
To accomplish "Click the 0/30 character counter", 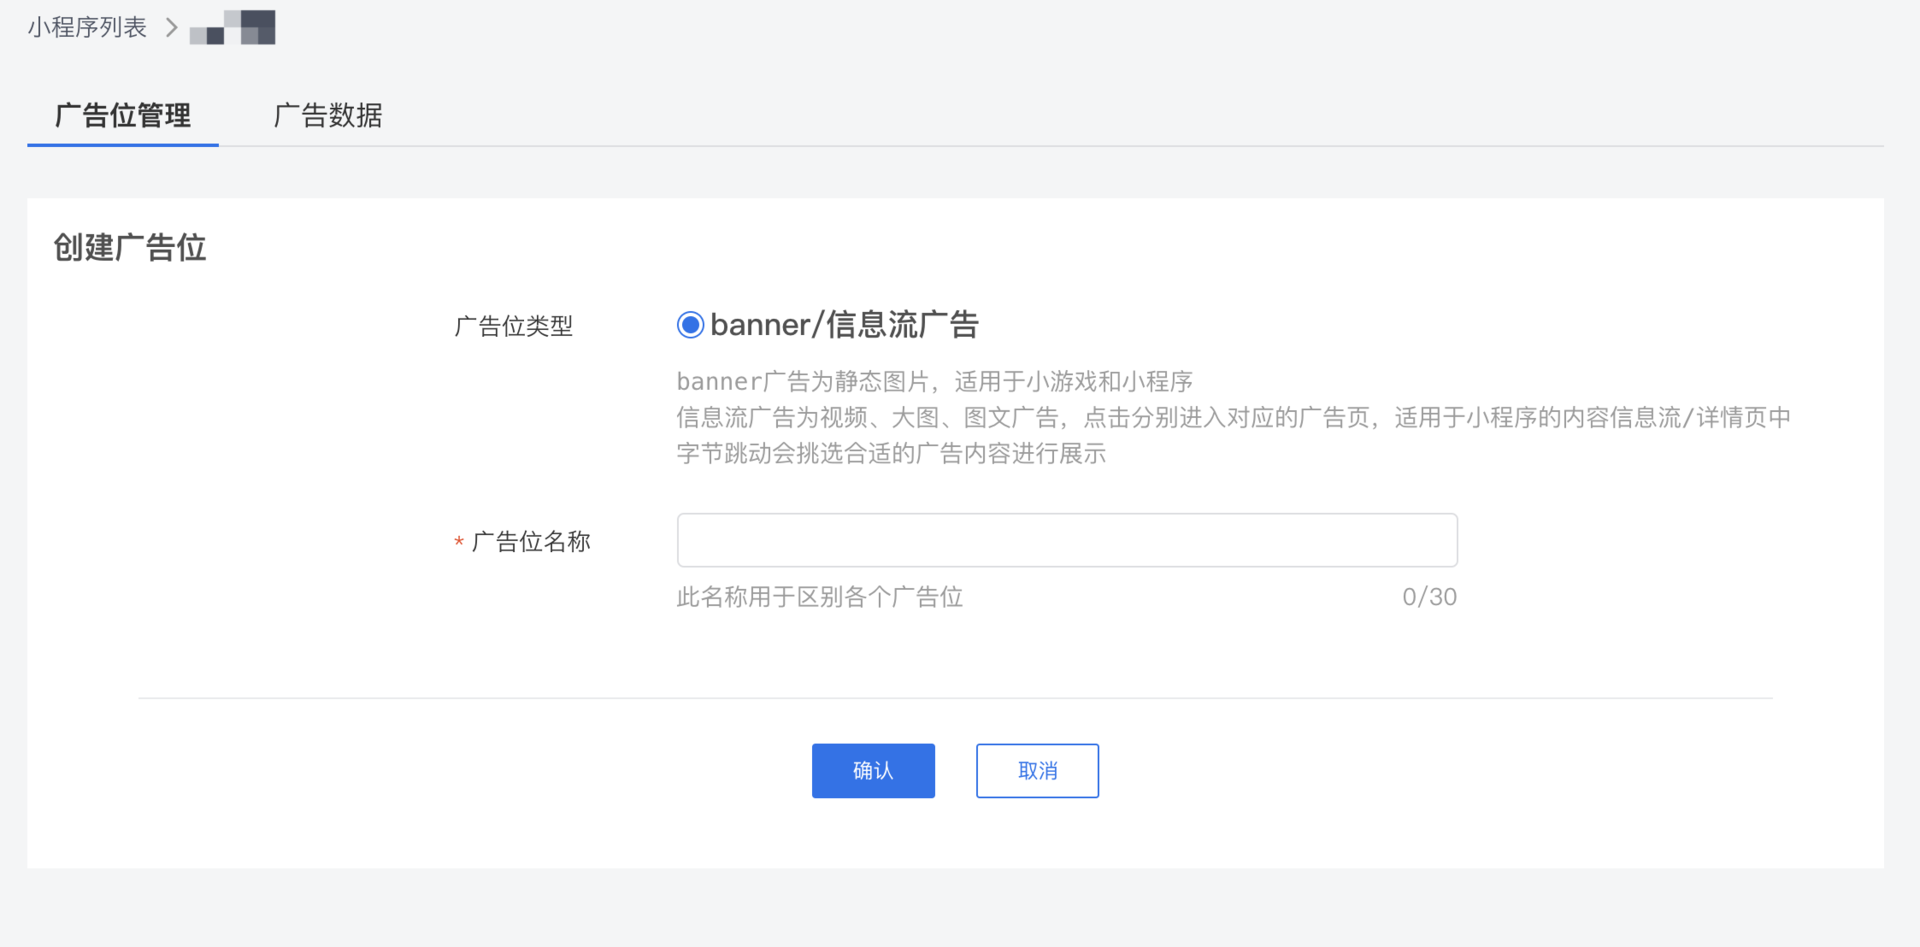I will [x=1429, y=596].
